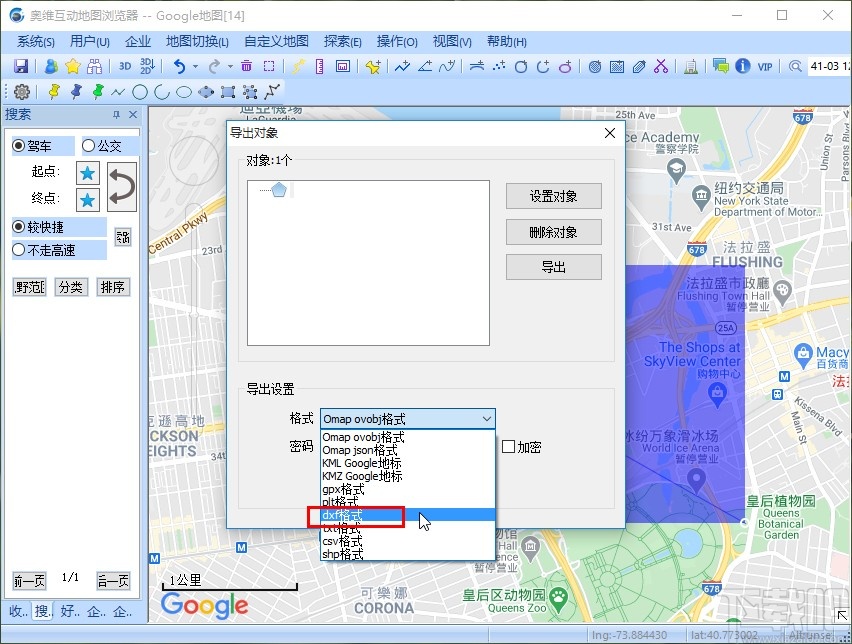Select KML Google地标 format option
This screenshot has width=852, height=644.
(x=362, y=464)
